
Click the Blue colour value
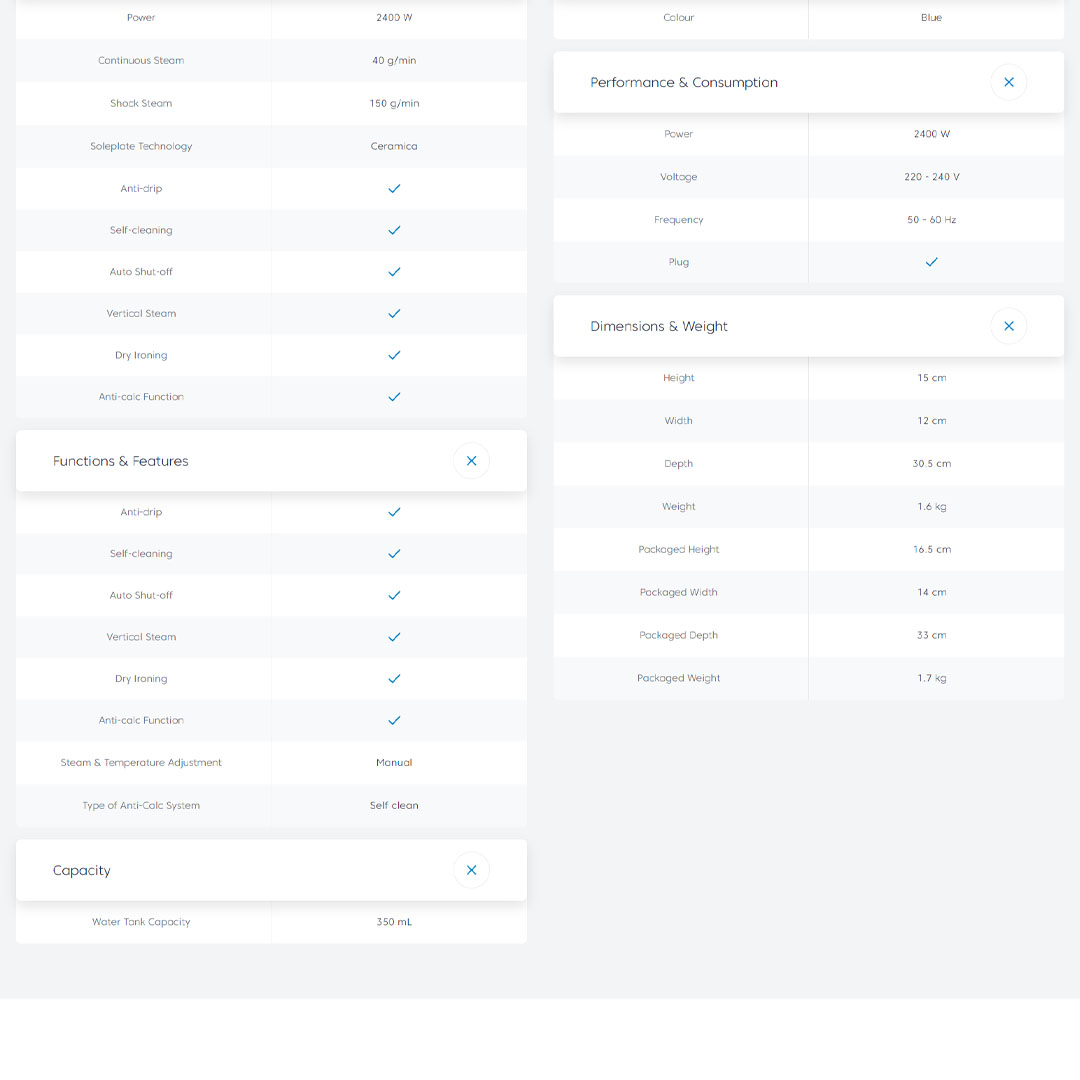point(931,18)
